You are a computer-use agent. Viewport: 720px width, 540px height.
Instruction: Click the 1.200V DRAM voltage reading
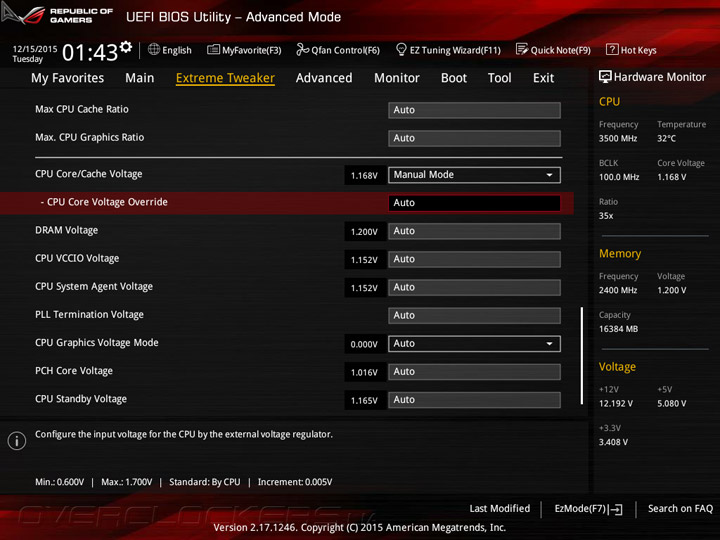[364, 232]
